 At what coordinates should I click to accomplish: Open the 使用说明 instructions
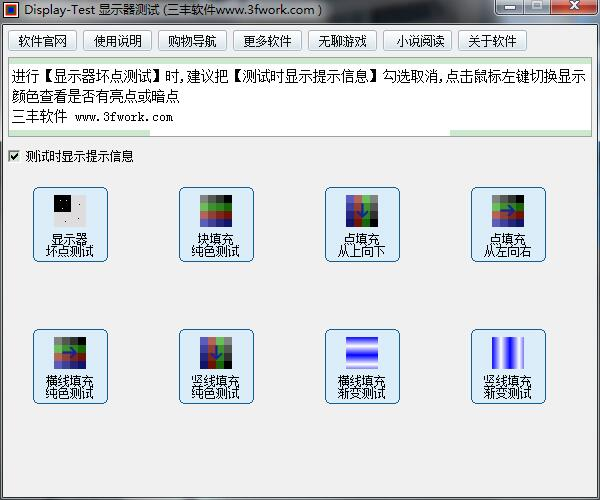click(118, 41)
